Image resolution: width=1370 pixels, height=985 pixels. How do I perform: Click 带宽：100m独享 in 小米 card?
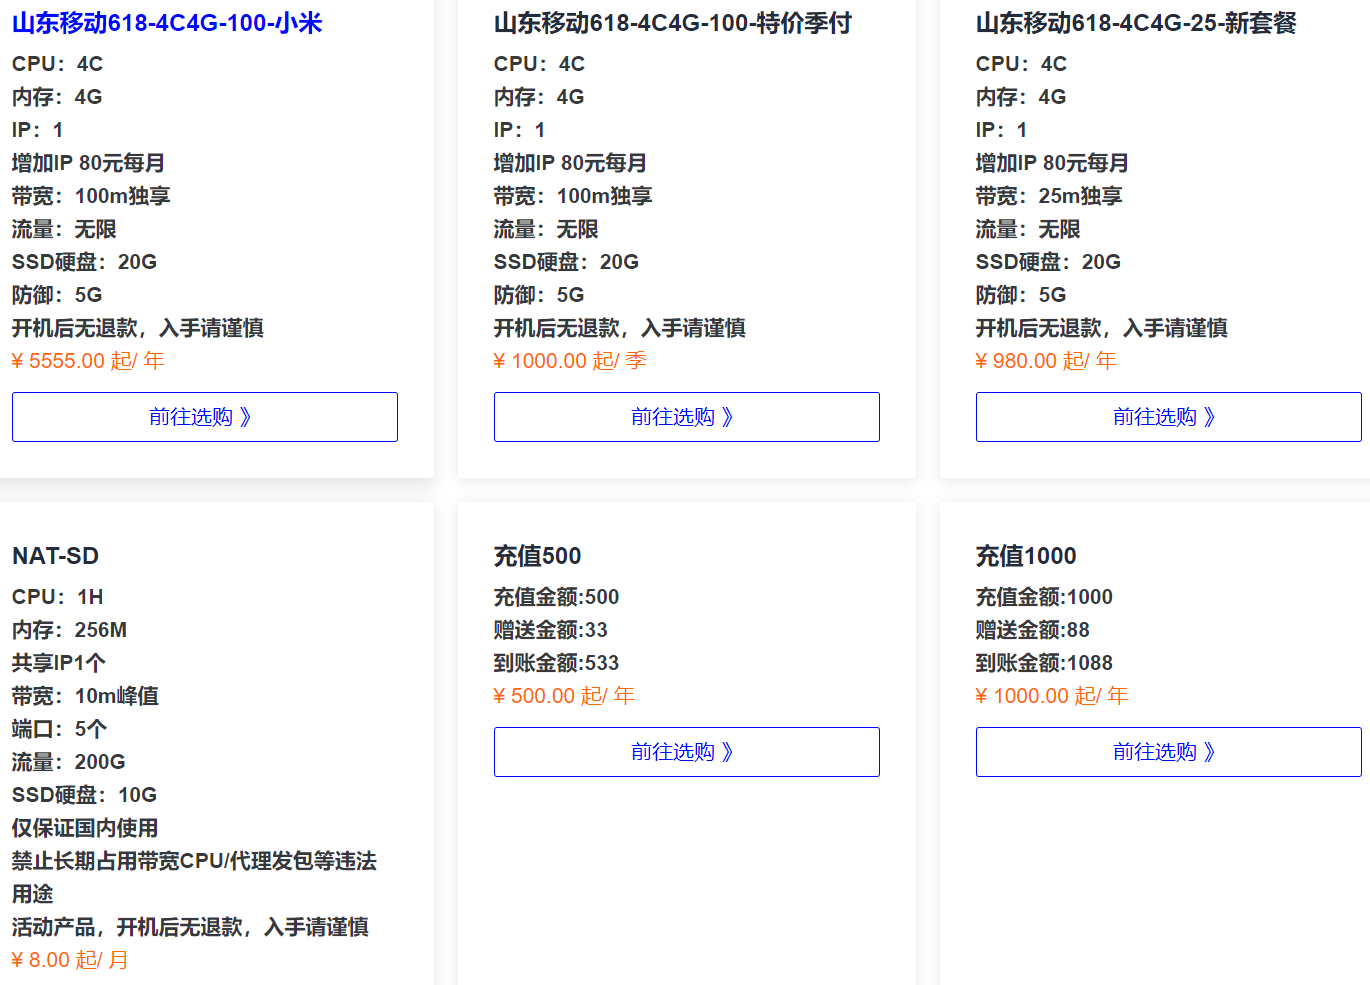91,196
